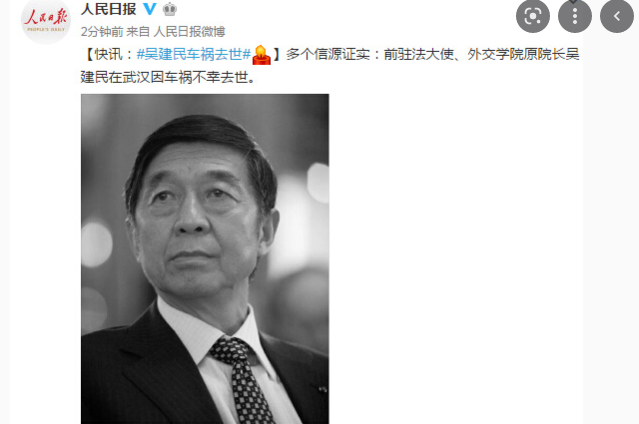Click the 来自 label before the source
The width and height of the screenshot is (639, 424).
[x=138, y=31]
